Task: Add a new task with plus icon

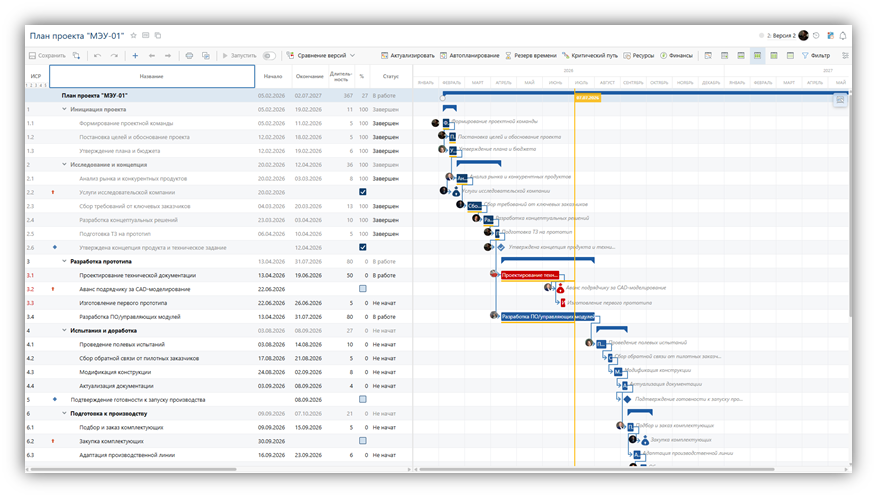Action: pyautogui.click(x=135, y=55)
